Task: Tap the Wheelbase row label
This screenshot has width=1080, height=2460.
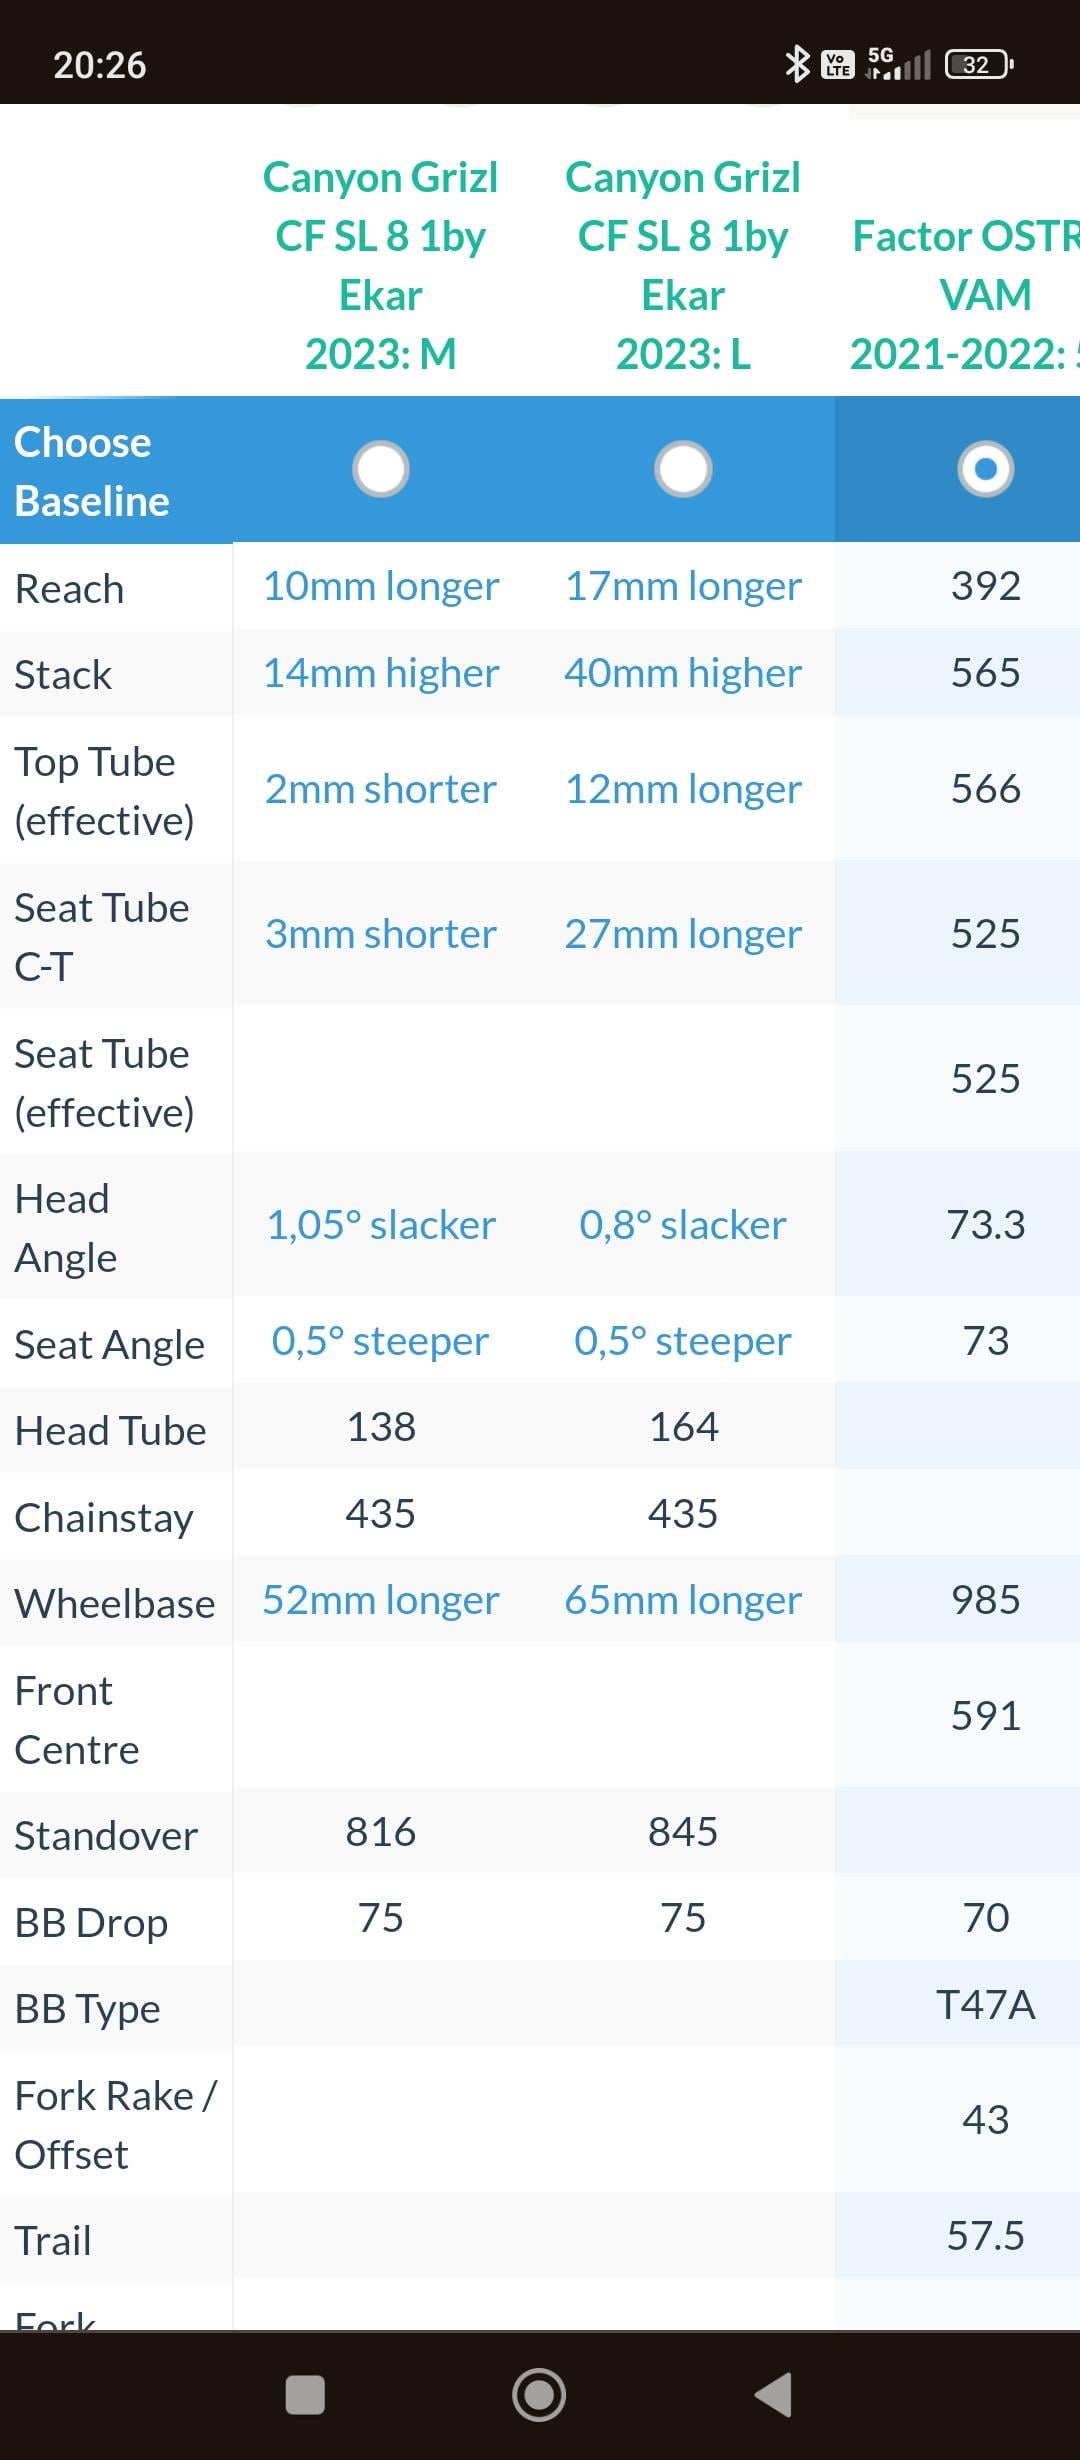Action: (115, 1604)
